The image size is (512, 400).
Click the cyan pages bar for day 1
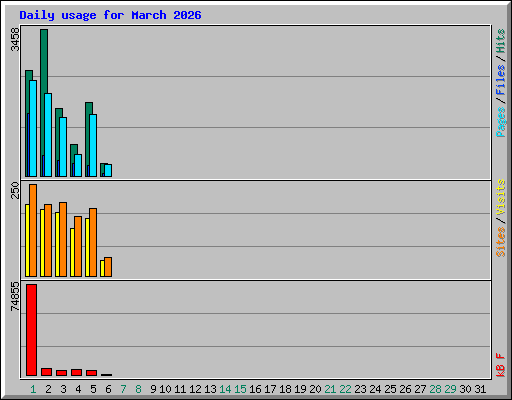(33, 128)
